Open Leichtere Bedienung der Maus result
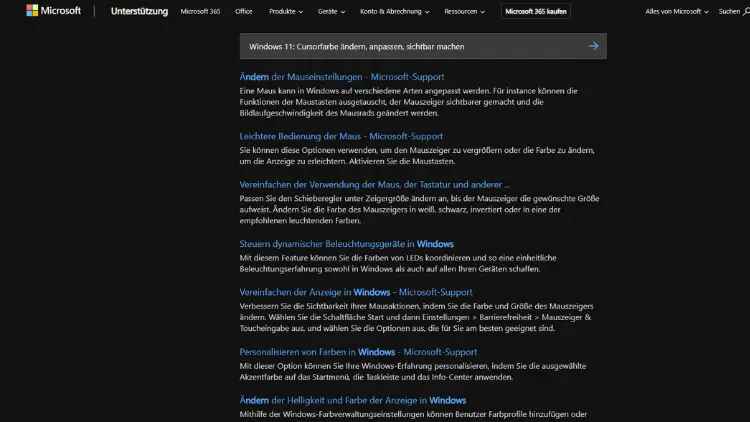 [x=341, y=136]
